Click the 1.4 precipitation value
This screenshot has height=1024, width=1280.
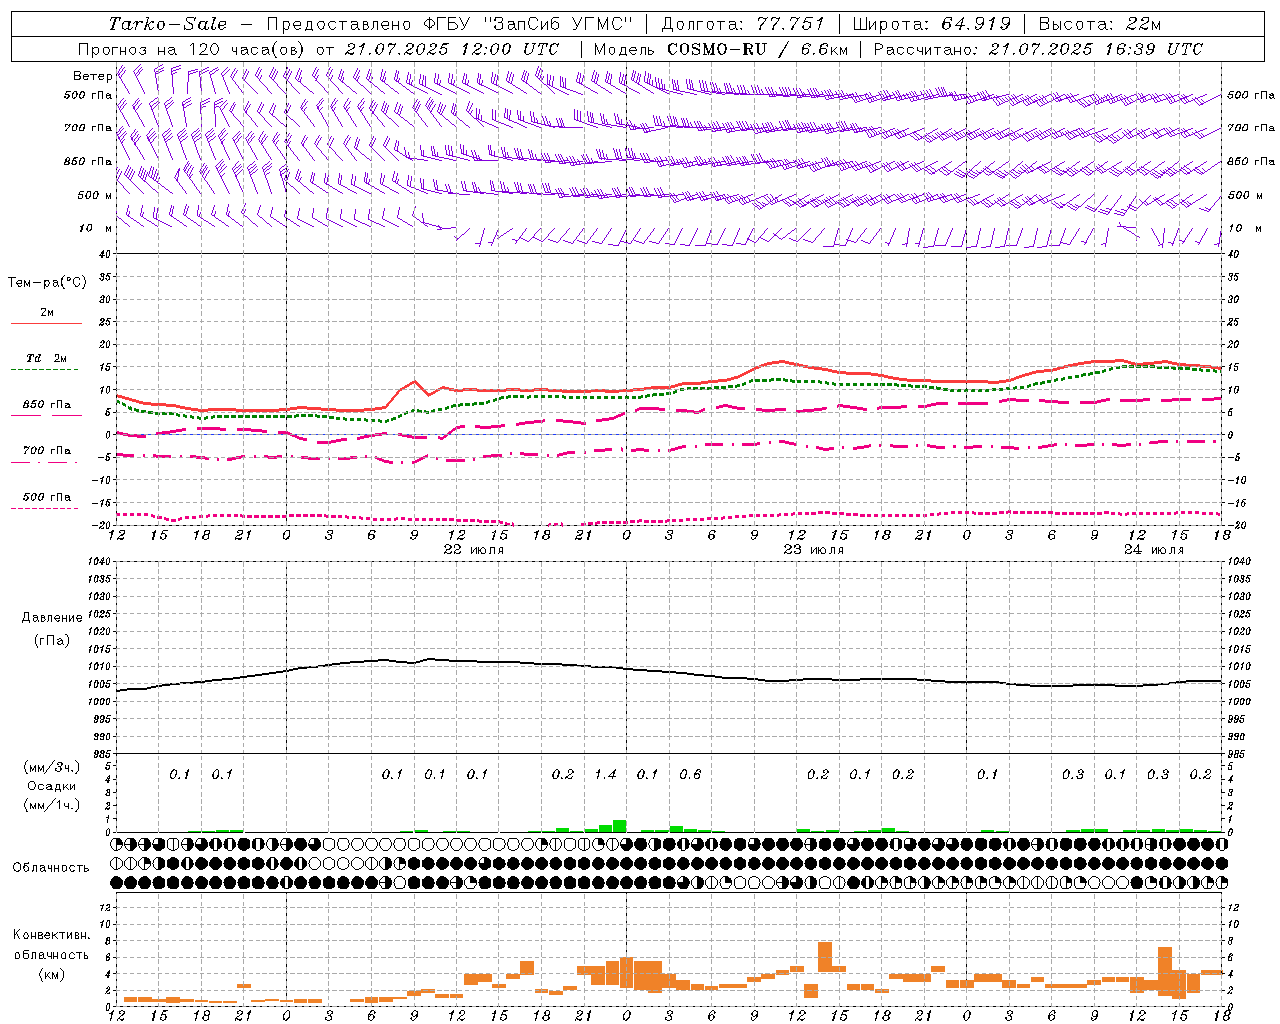tap(605, 774)
